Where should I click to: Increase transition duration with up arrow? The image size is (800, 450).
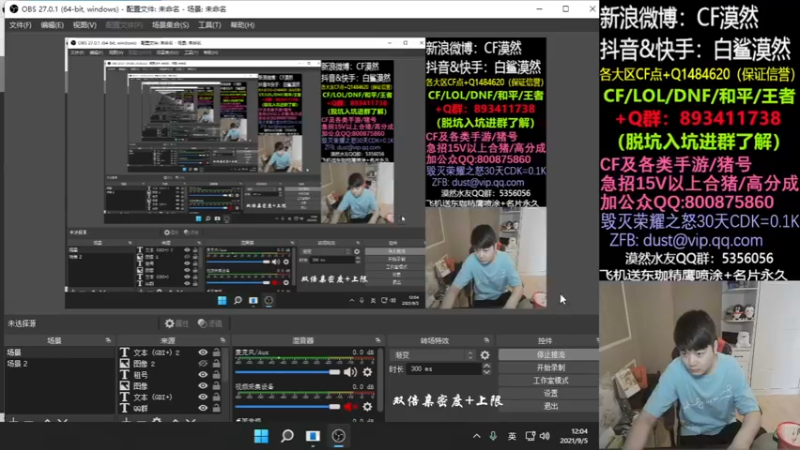coord(487,366)
